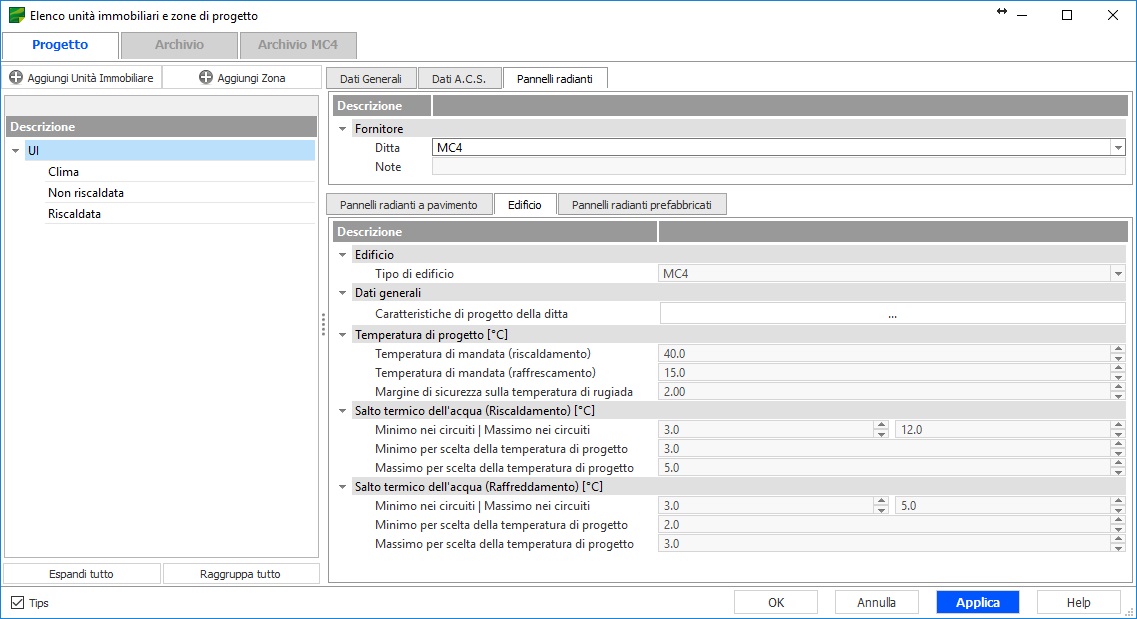Open Pannelli radianti prefabbricati tab
The height and width of the screenshot is (619, 1137).
click(x=642, y=204)
